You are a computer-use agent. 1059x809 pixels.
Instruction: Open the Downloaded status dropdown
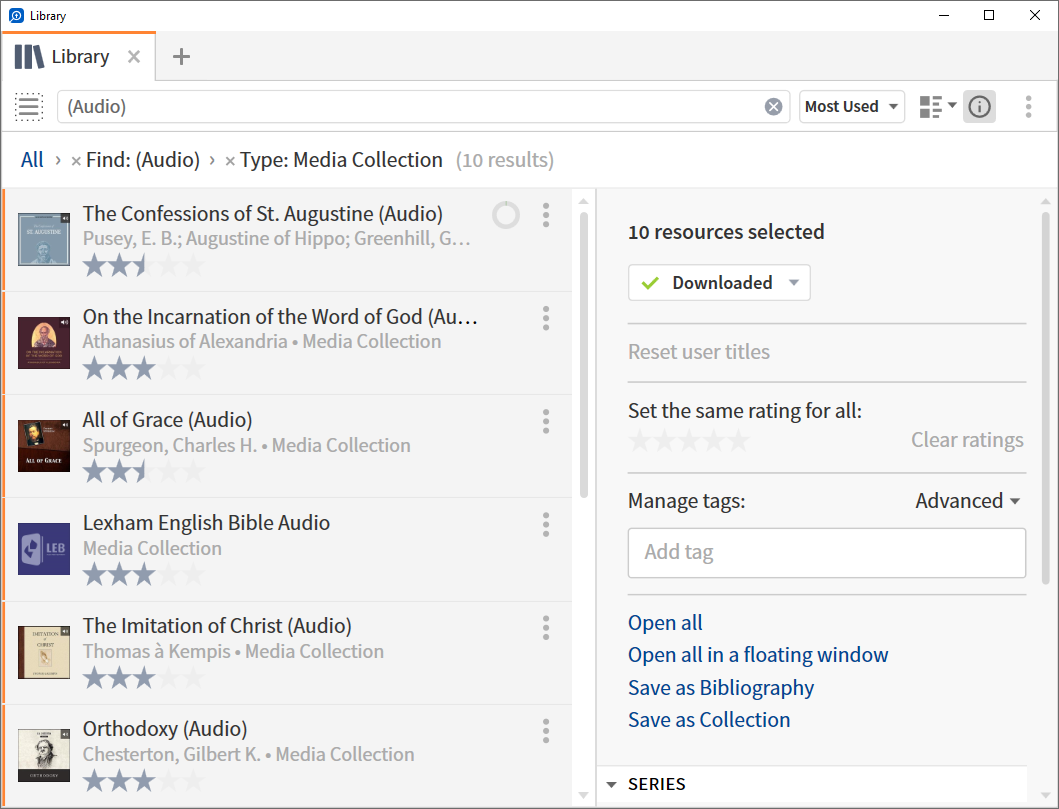(719, 283)
